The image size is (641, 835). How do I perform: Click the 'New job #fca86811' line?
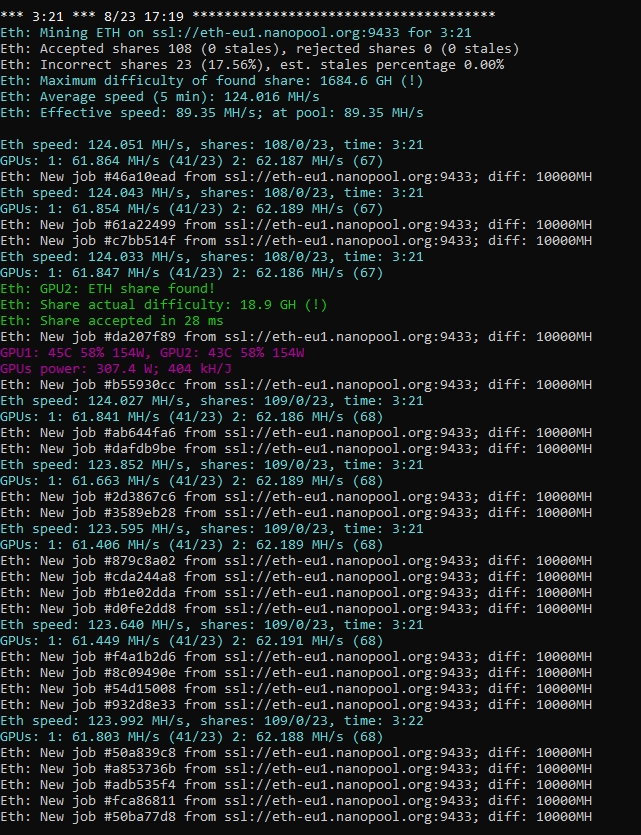[296, 799]
